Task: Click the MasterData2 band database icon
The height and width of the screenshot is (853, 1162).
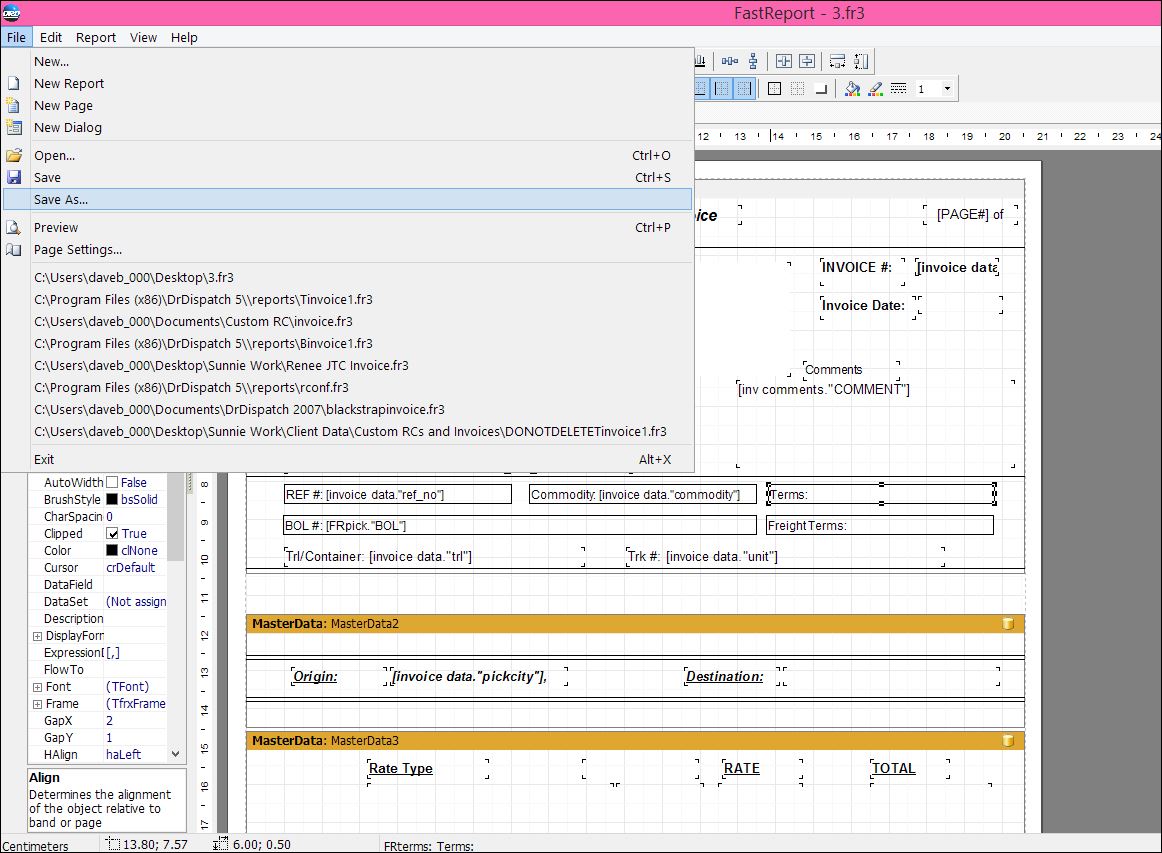Action: tap(1008, 623)
